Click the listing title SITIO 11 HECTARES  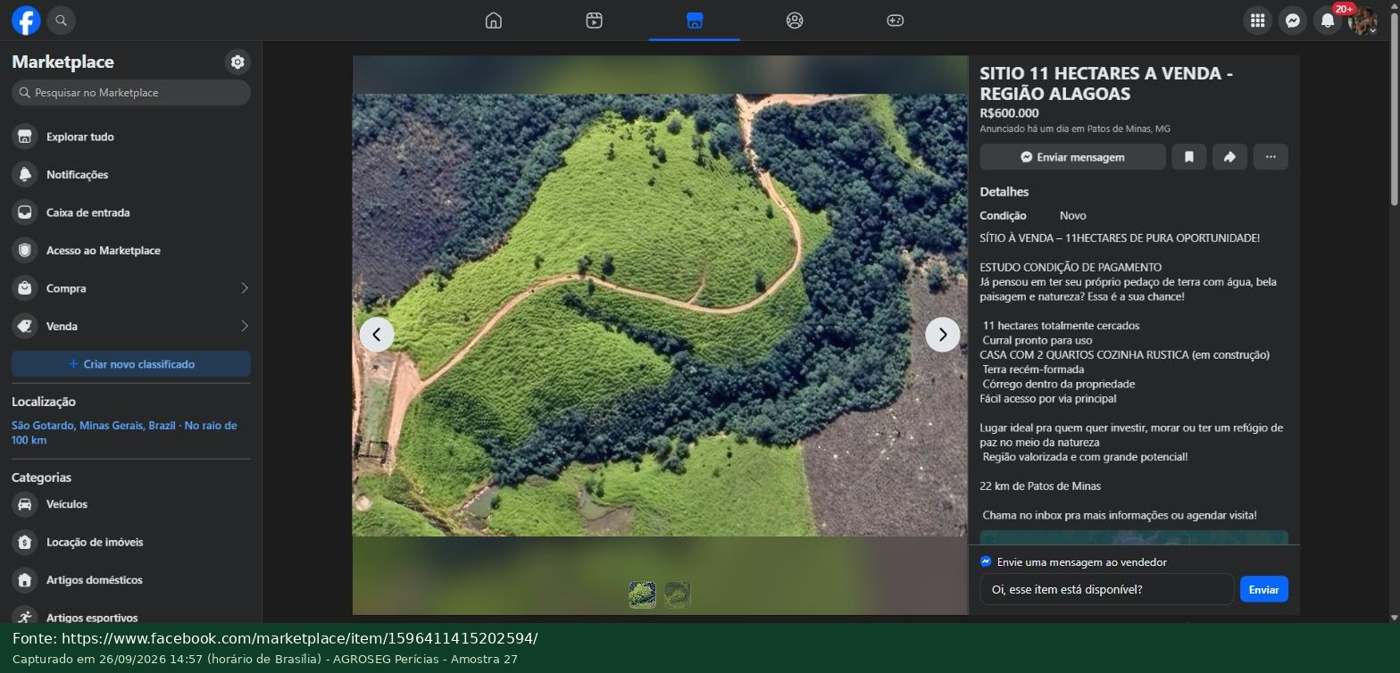click(1106, 83)
